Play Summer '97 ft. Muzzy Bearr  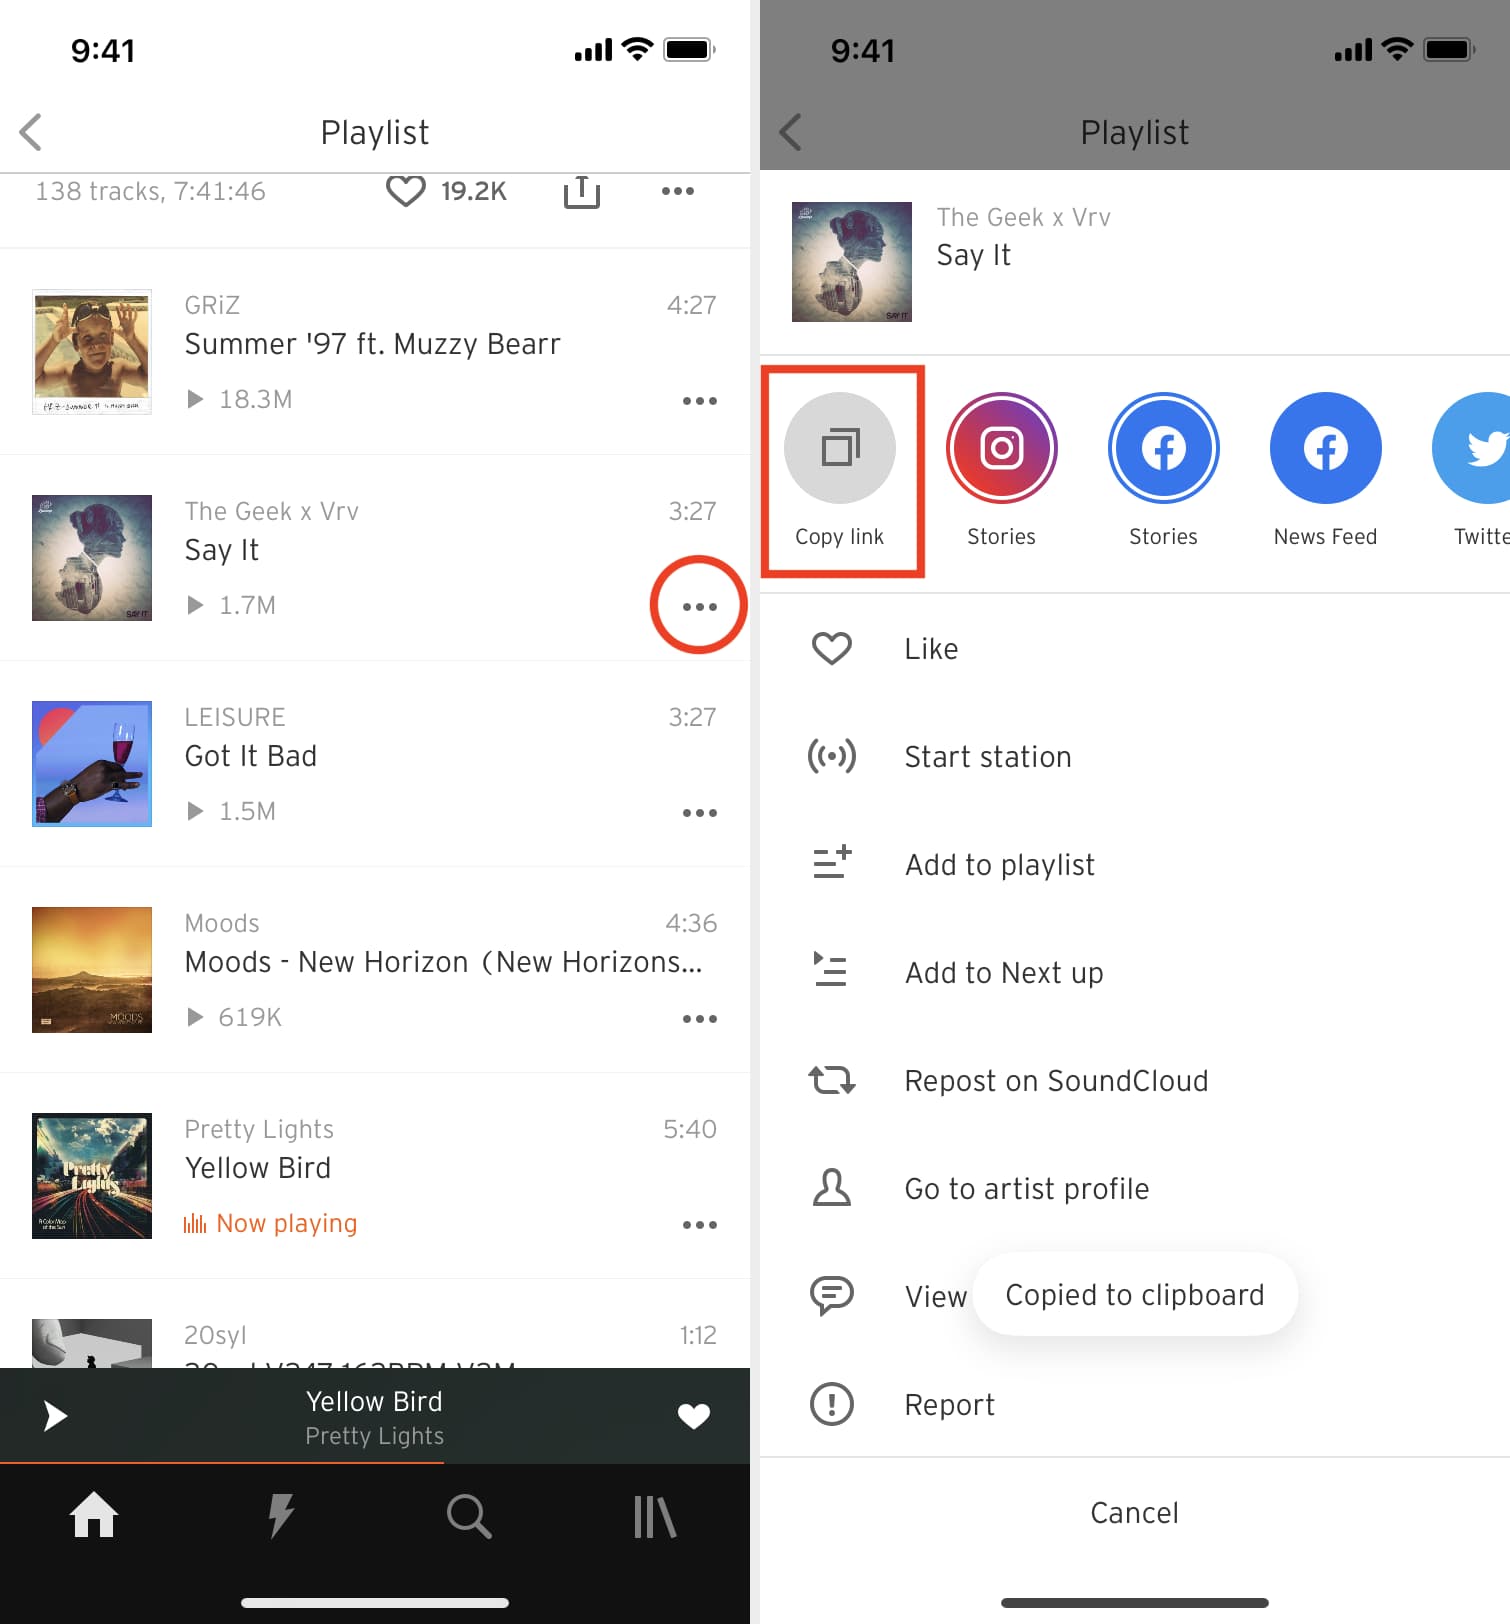point(372,344)
